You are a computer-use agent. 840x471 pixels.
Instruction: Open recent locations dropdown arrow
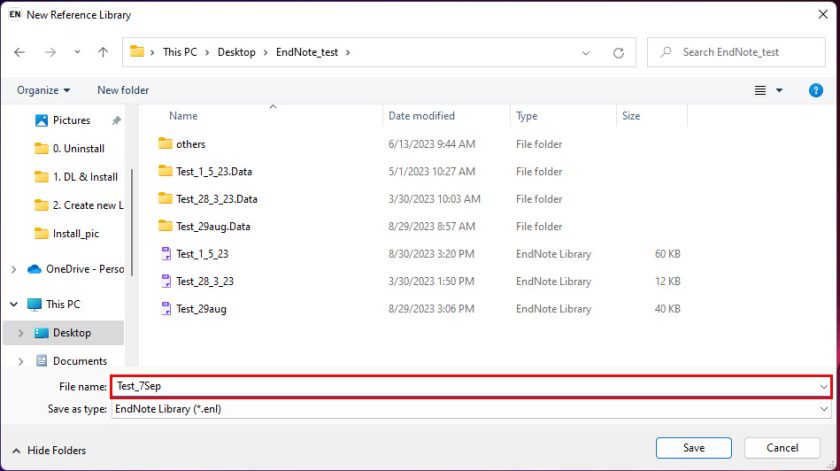77,52
